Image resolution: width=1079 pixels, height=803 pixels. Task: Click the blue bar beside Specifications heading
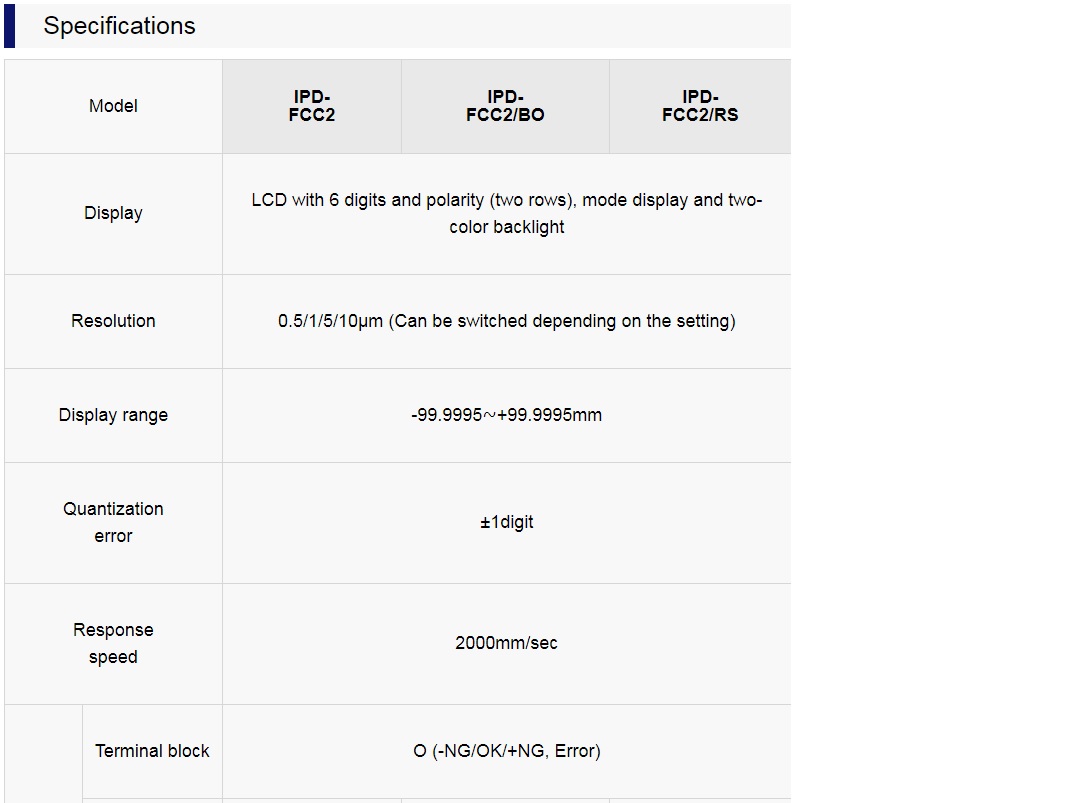coord(9,26)
